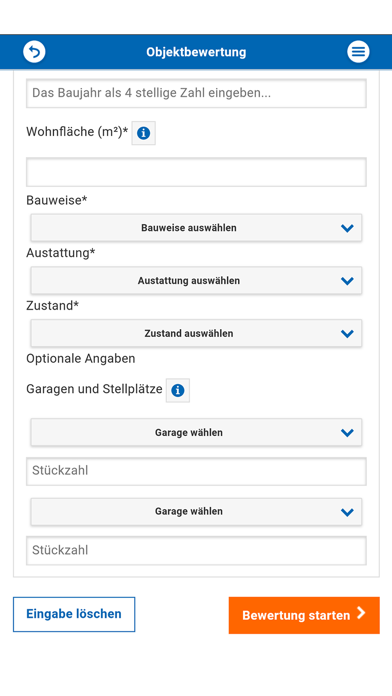
Task: Start evaluation with Bewertung starten
Action: pos(304,615)
